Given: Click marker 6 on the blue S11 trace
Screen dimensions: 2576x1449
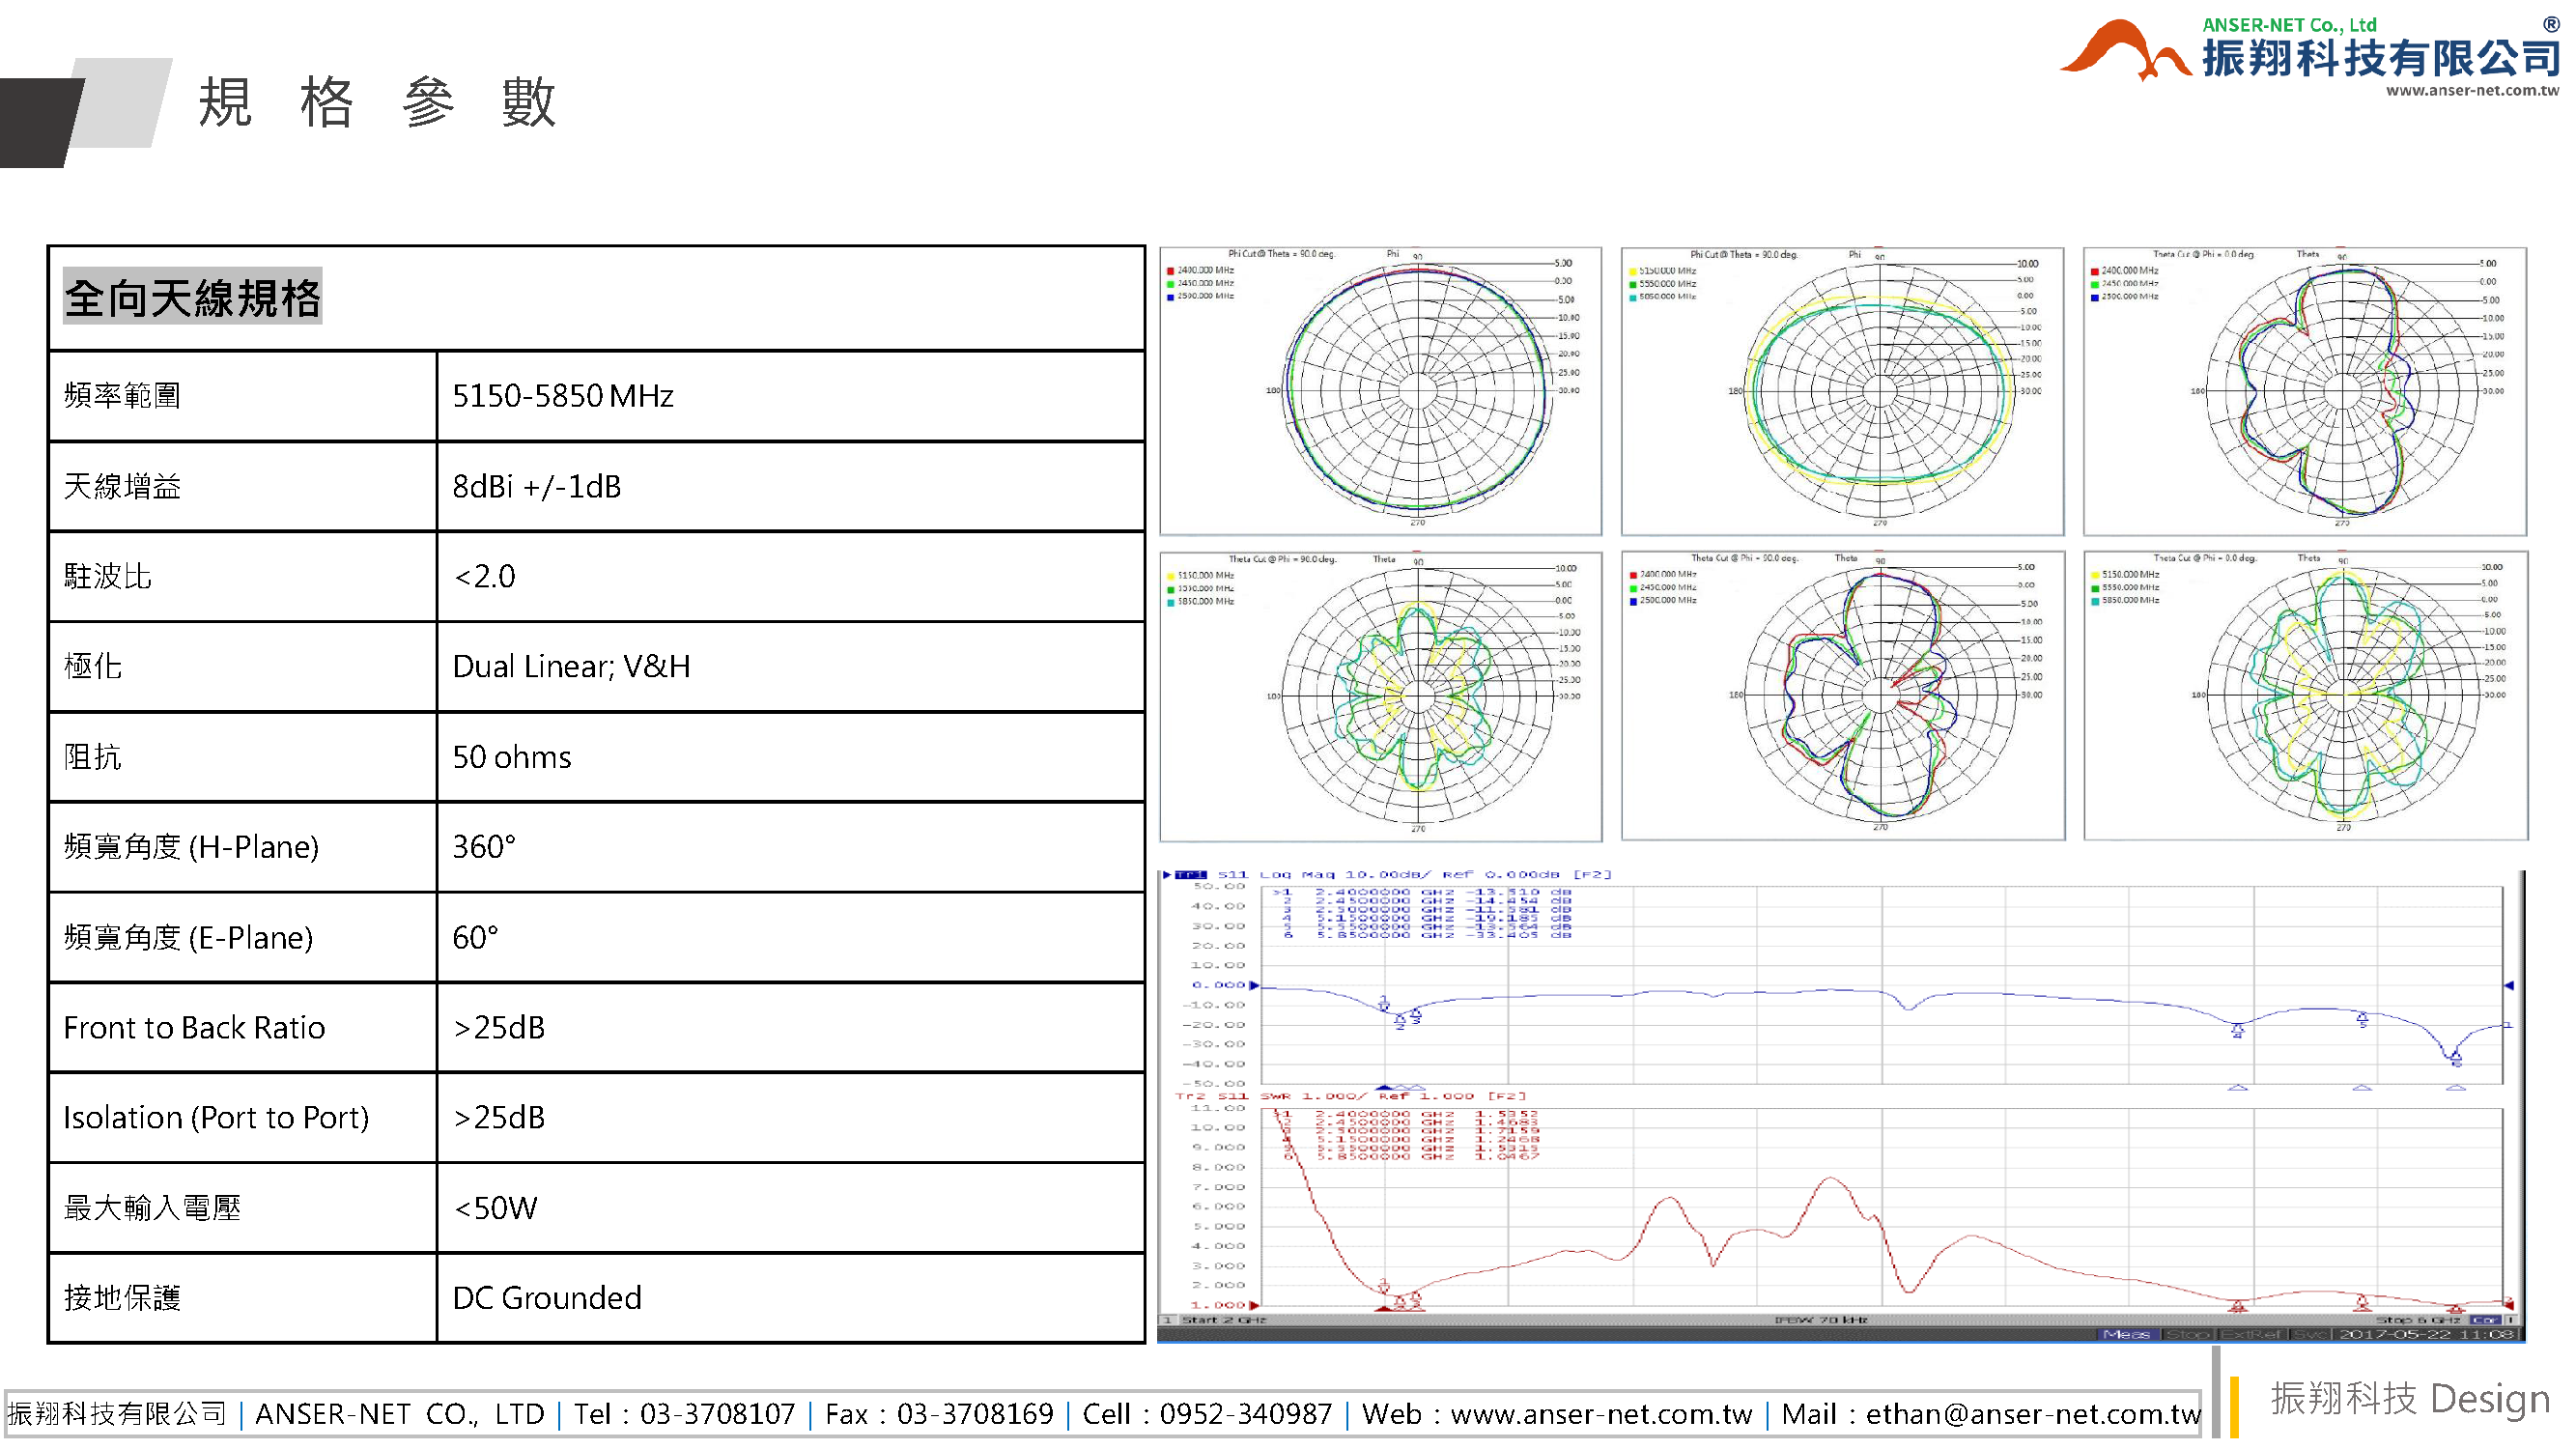Looking at the screenshot, I should 2456,1056.
